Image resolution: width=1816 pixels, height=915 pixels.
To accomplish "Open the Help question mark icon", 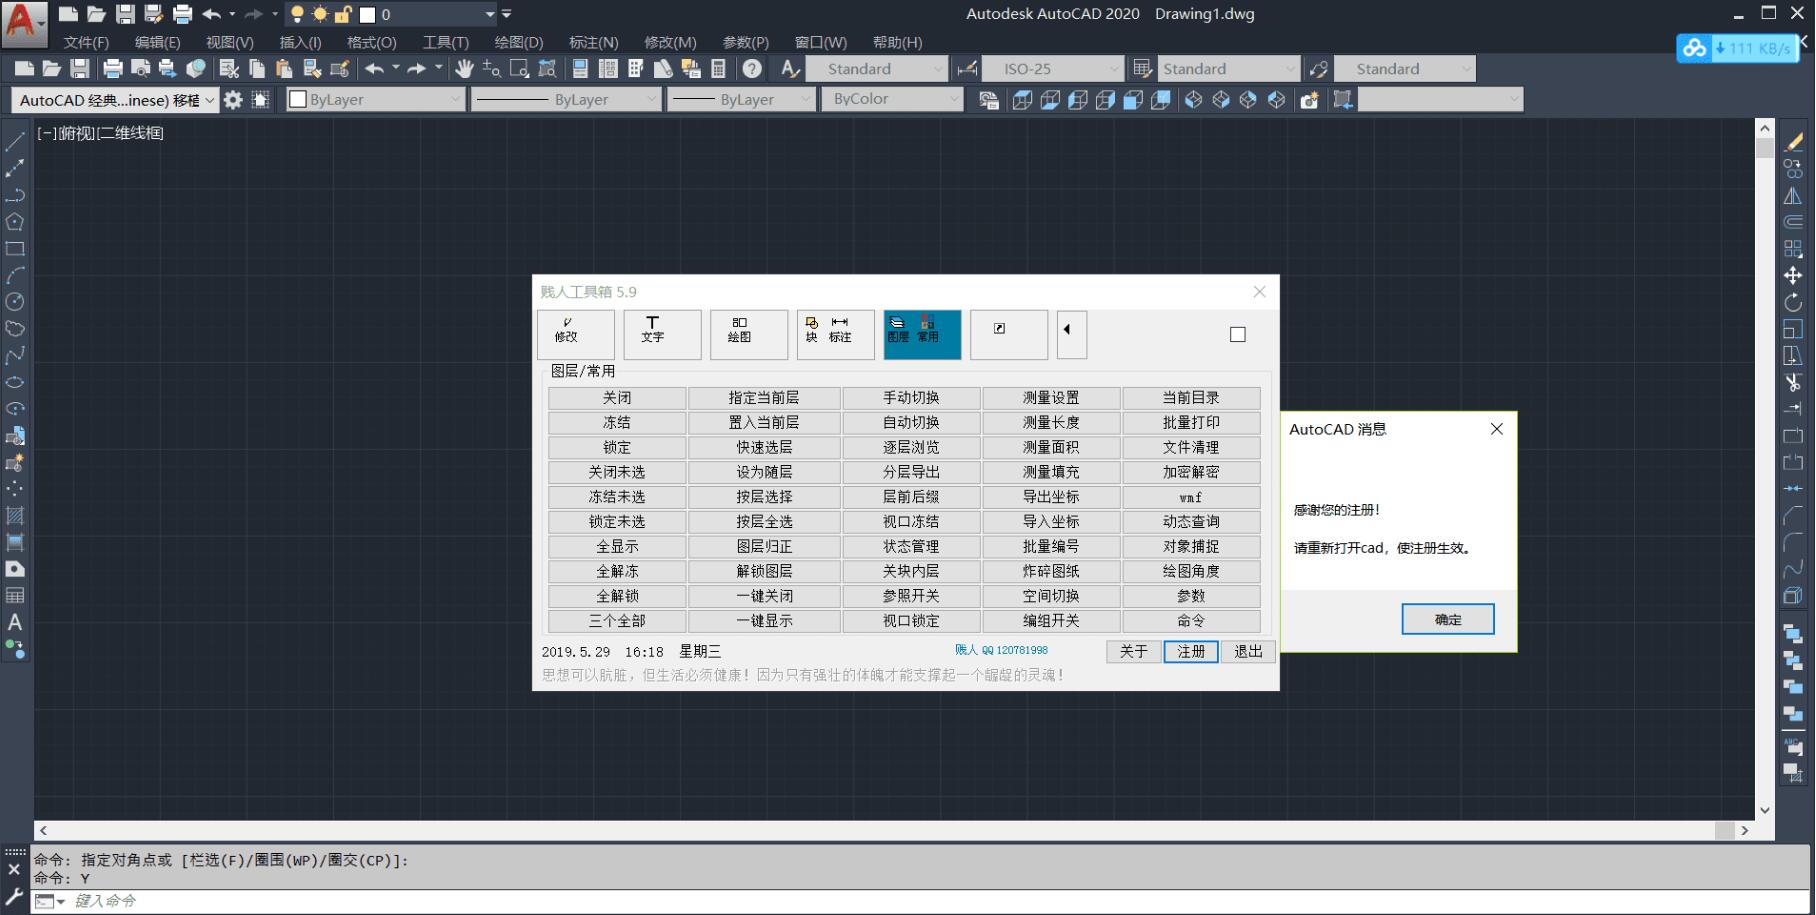I will tap(752, 68).
